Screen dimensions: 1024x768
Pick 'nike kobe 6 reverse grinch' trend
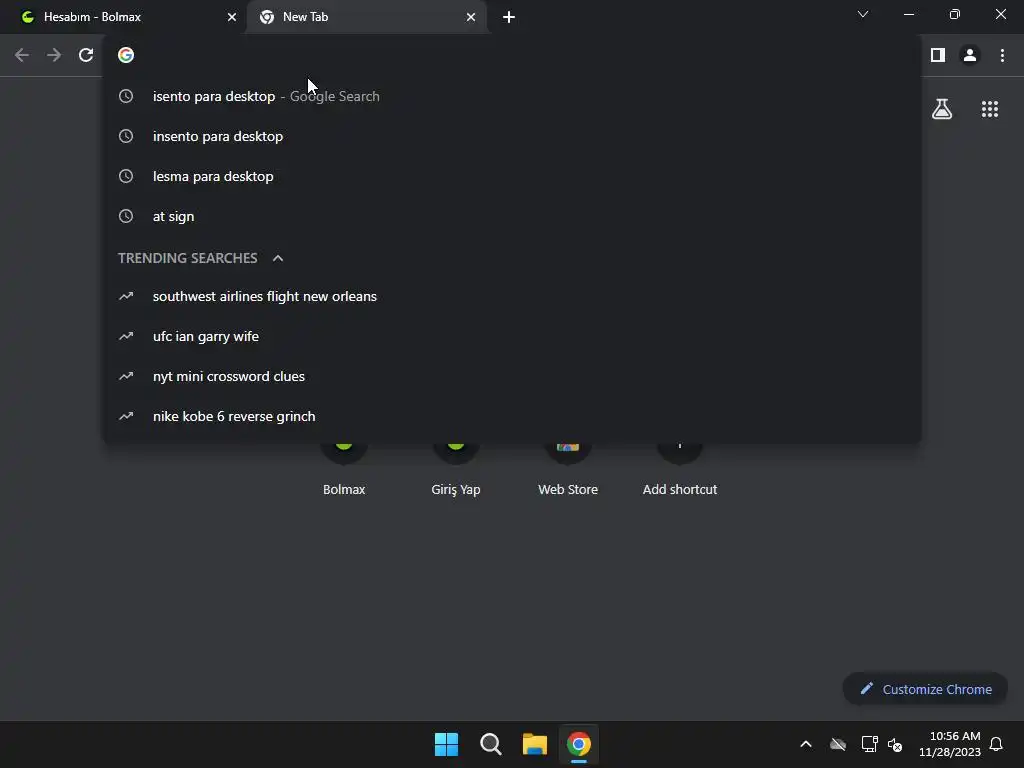tap(512, 416)
